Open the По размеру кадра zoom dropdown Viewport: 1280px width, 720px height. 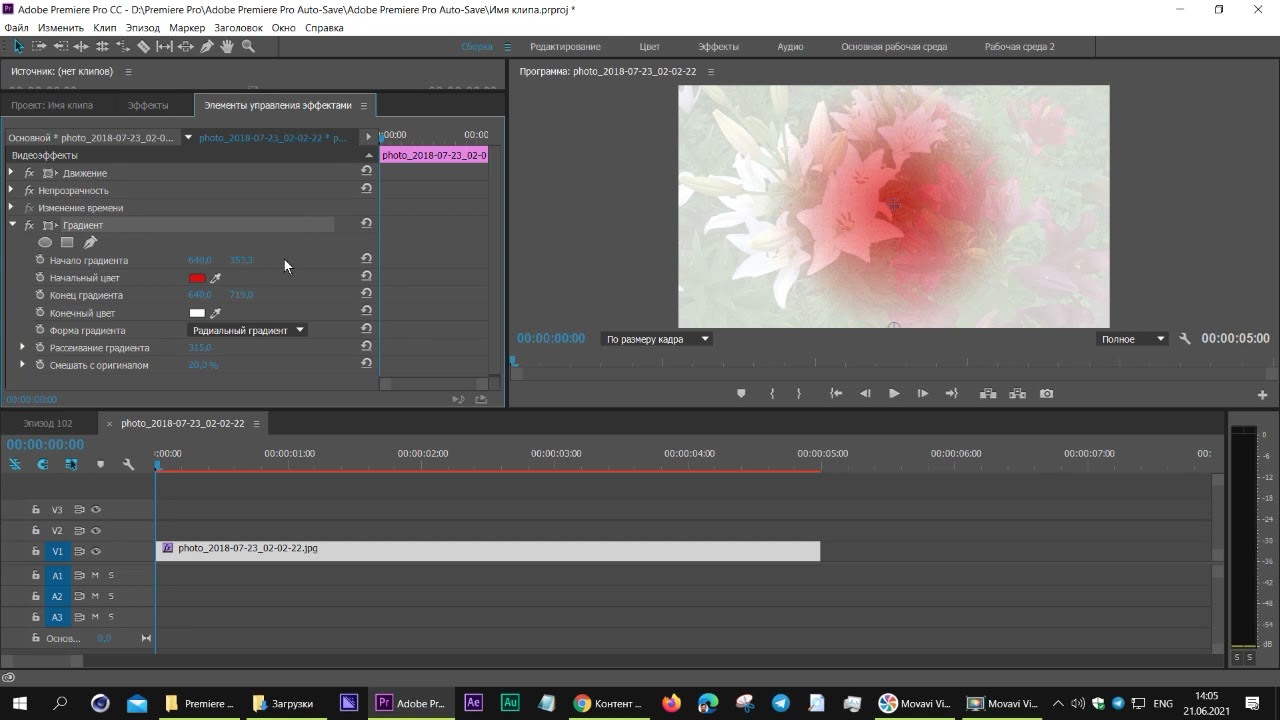(656, 339)
